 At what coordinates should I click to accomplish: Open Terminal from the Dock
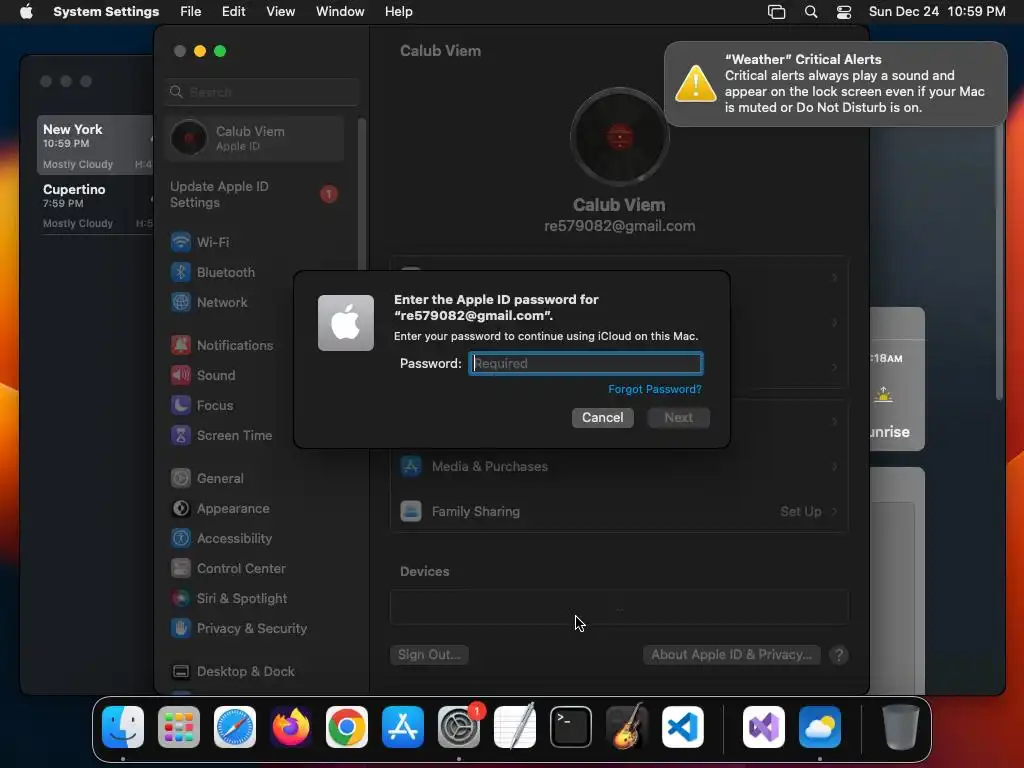571,727
